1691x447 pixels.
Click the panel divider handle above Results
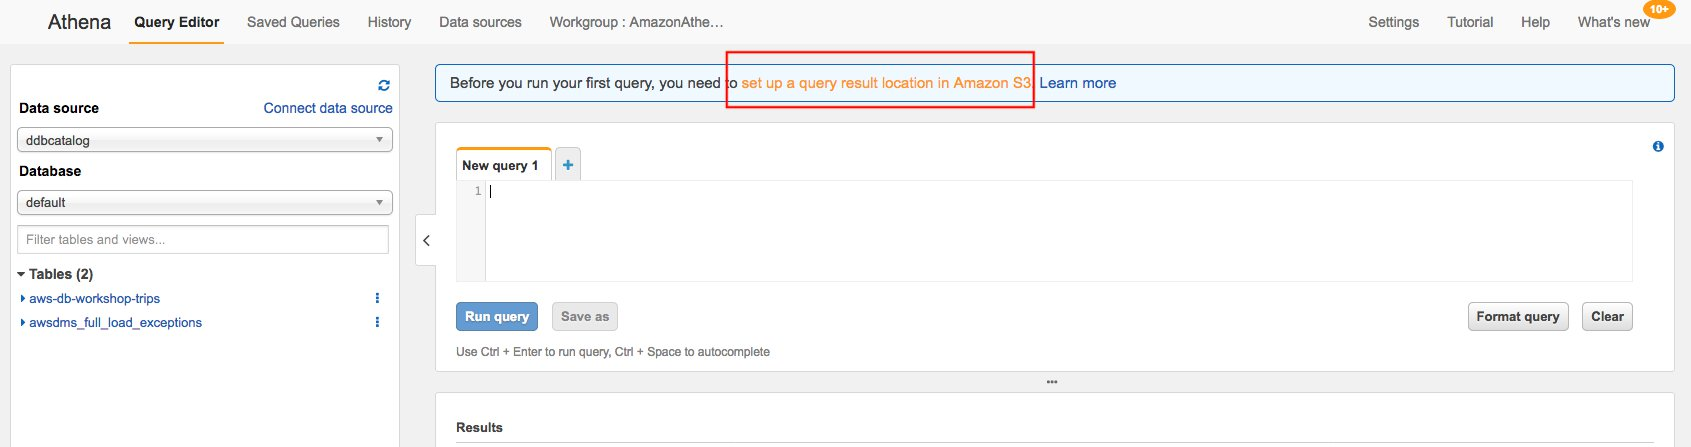click(1052, 382)
